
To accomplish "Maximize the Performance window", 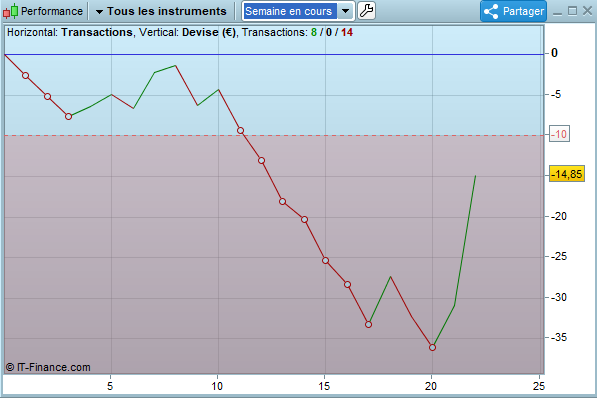I will 572,11.
